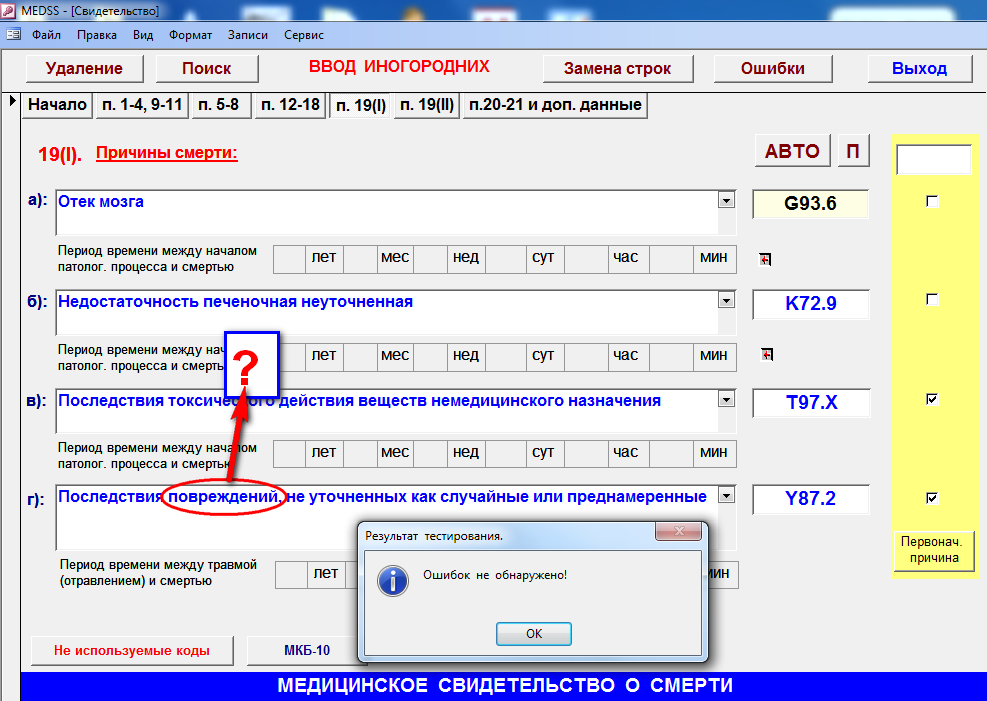Switch to the п. 12-18 tab
Image resolution: width=987 pixels, height=701 pixels.
pyautogui.click(x=290, y=104)
